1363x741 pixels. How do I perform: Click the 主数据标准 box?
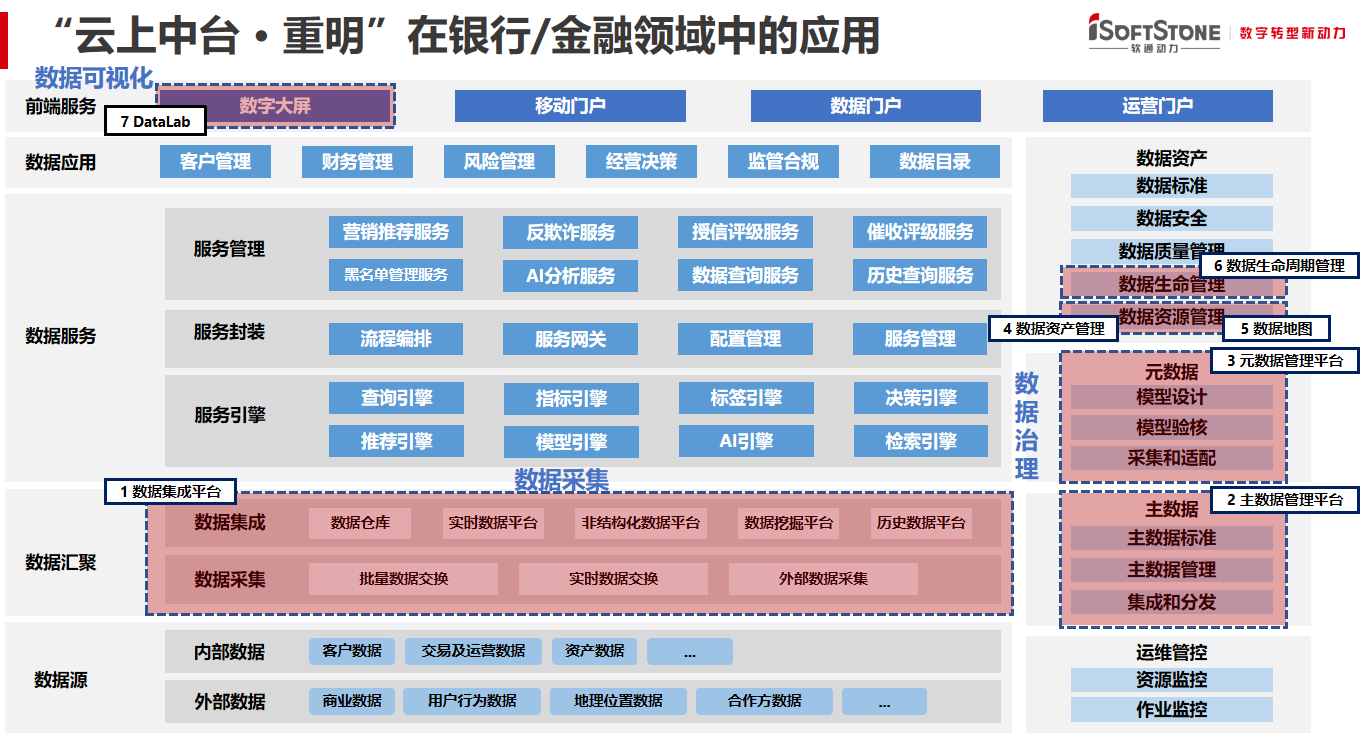[1172, 538]
